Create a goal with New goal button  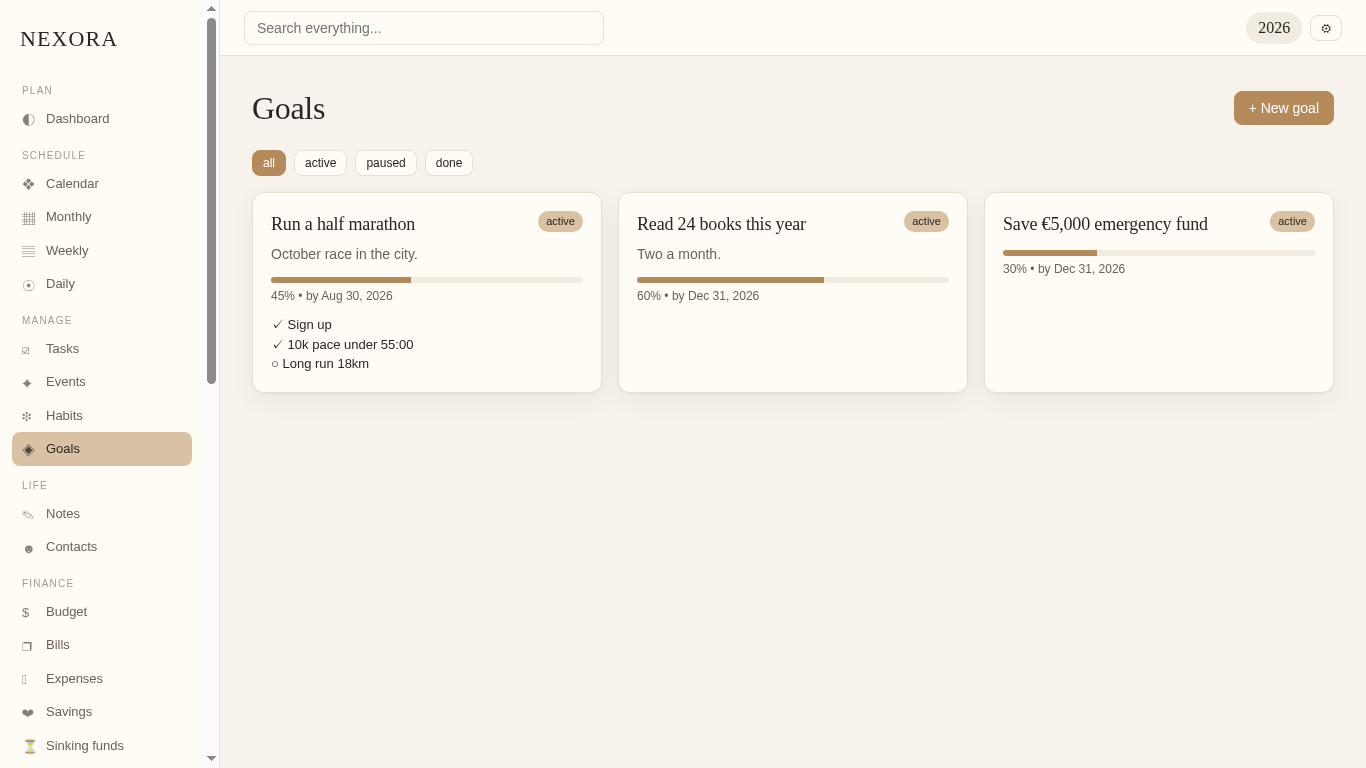[x=1284, y=108]
